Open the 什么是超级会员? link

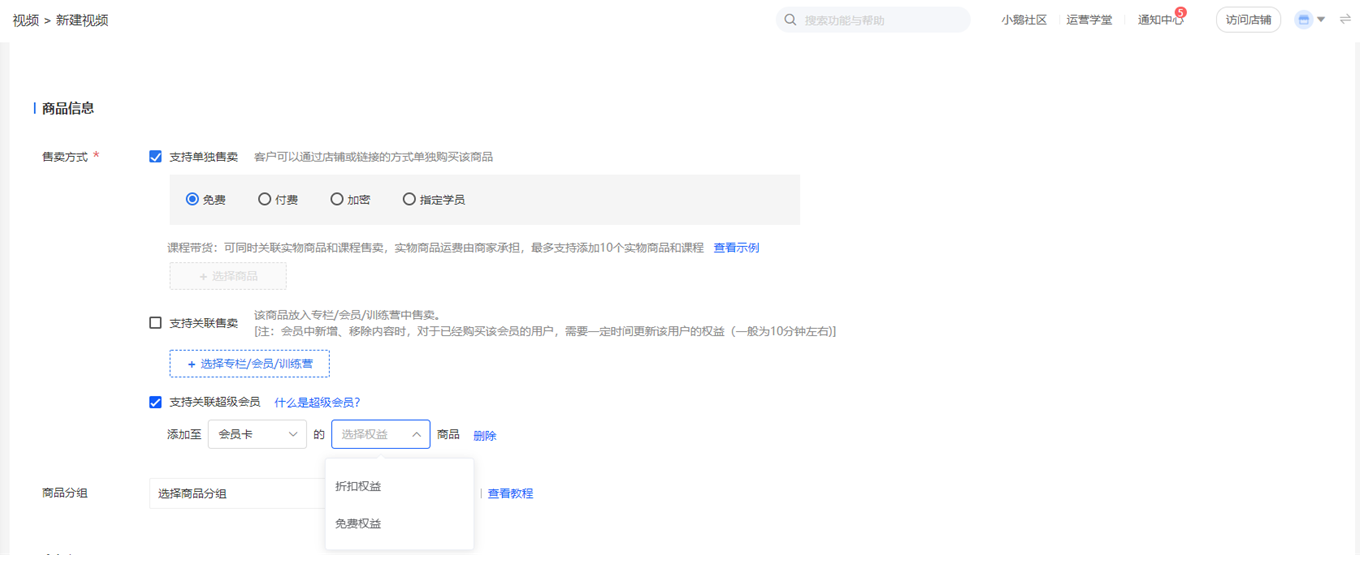tap(317, 402)
